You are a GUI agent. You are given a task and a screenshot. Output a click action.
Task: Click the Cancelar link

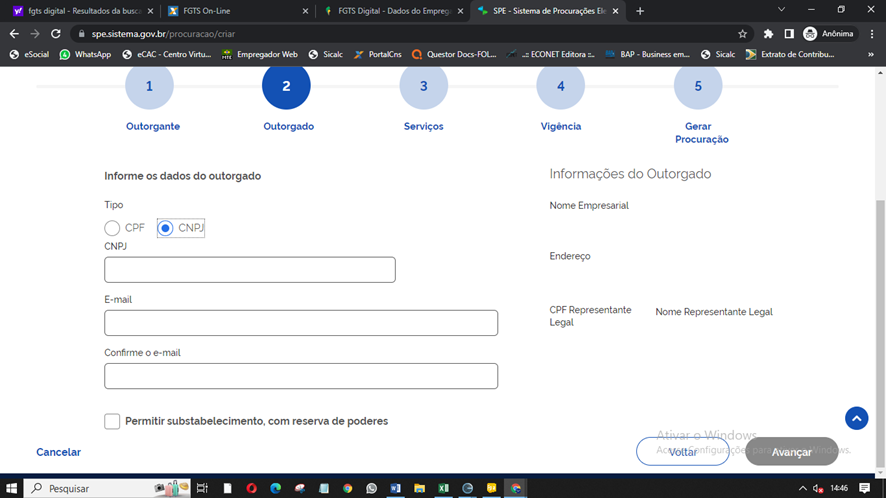(x=58, y=452)
